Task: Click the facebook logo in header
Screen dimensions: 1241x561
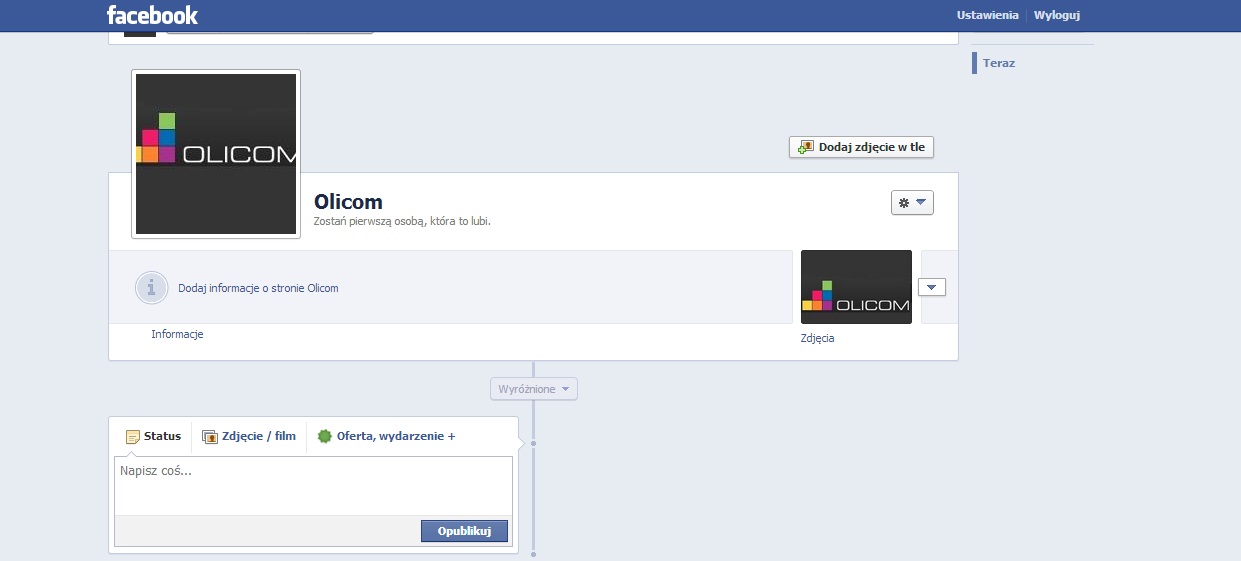Action: [x=152, y=15]
